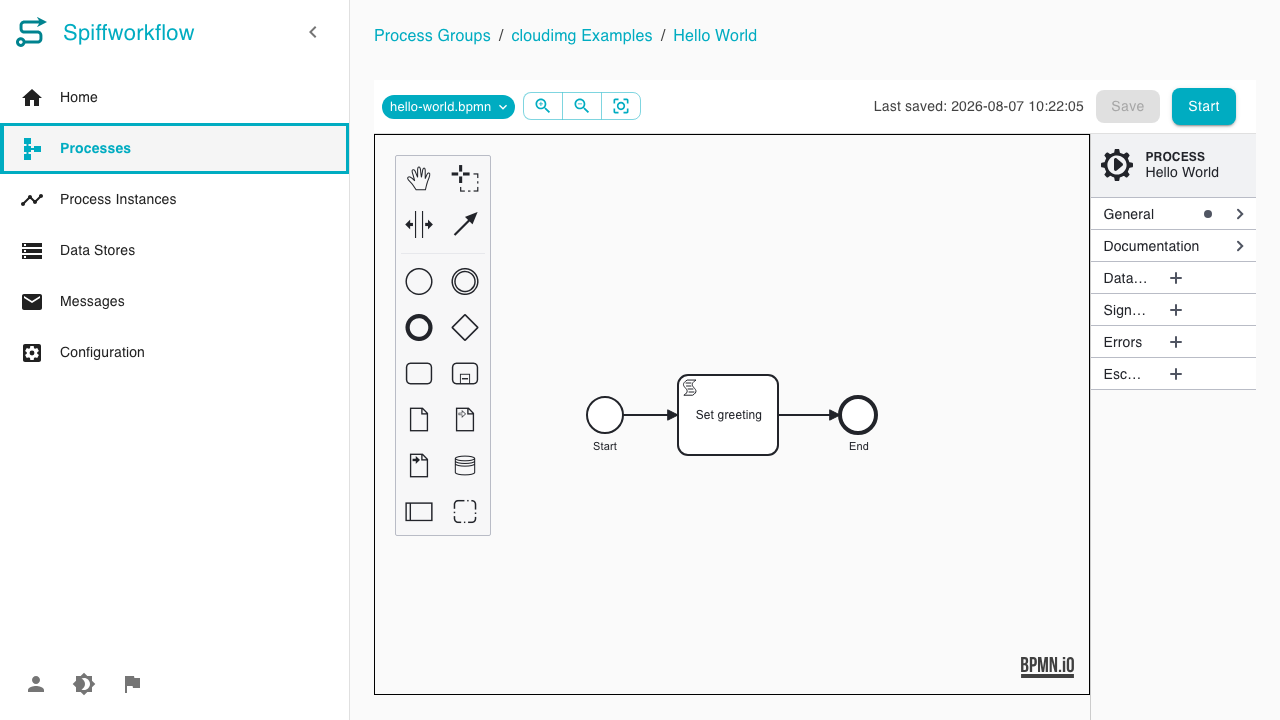Open the BPMN.iO logo link

[x=1047, y=667]
